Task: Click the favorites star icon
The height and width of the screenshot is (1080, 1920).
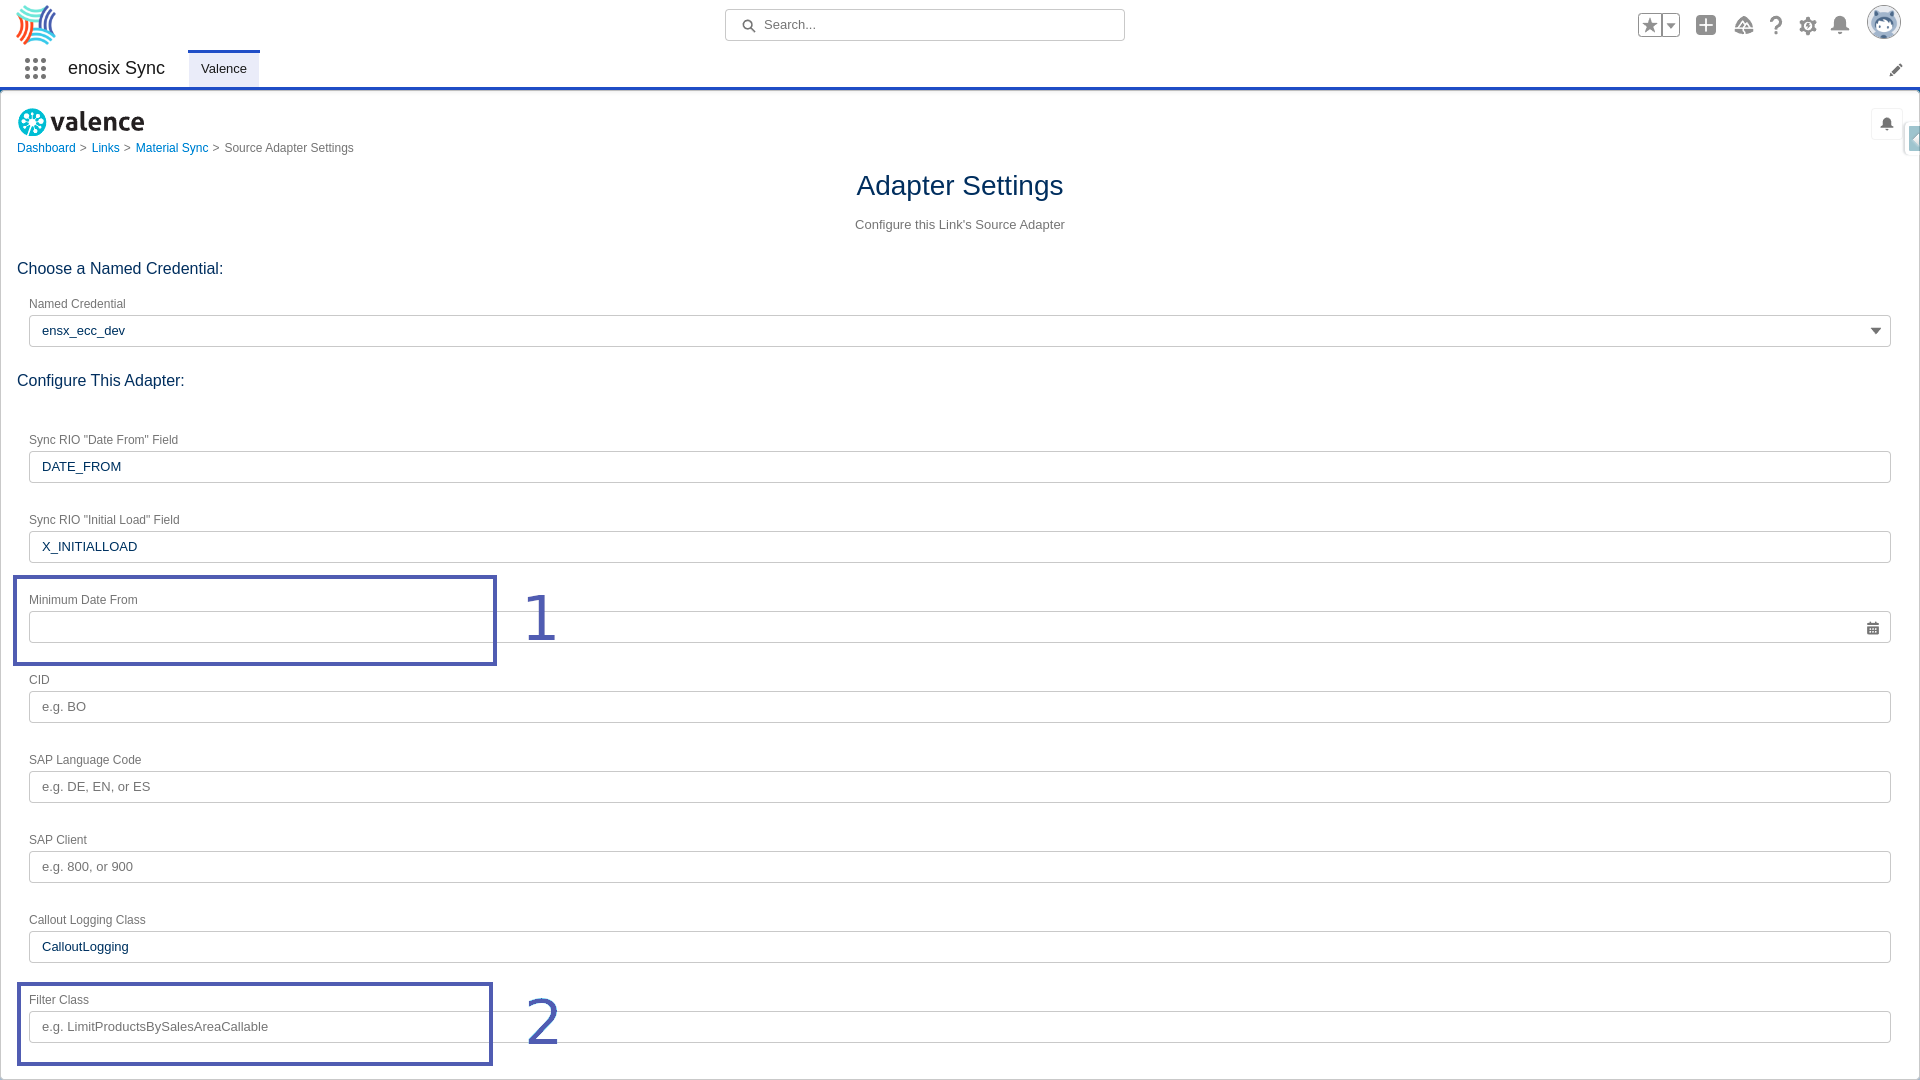Action: pos(1650,24)
